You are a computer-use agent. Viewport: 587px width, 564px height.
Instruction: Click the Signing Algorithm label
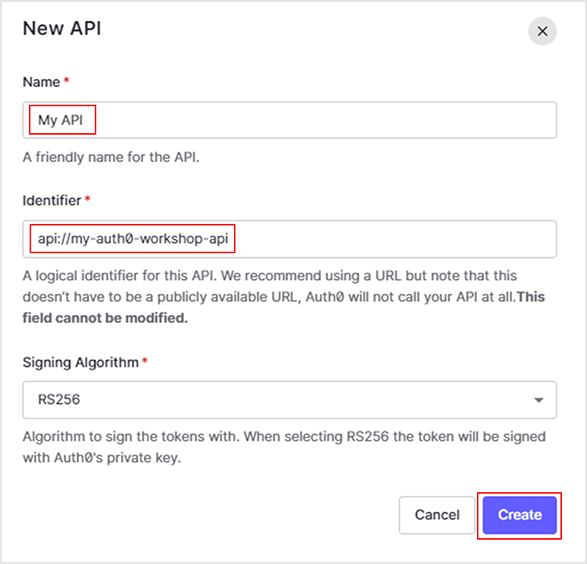tap(80, 362)
